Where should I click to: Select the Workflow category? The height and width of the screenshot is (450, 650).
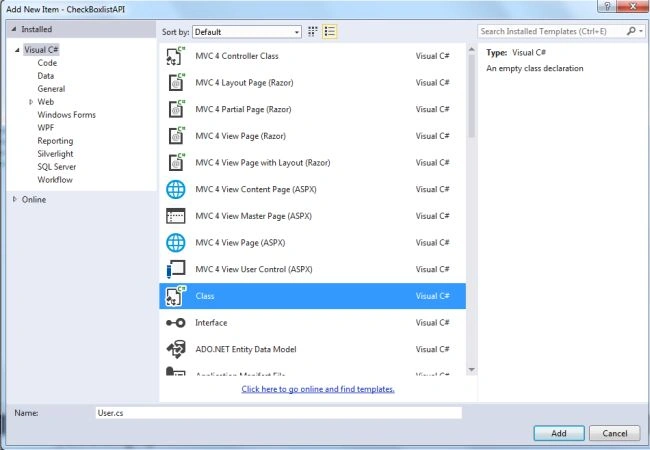point(55,180)
